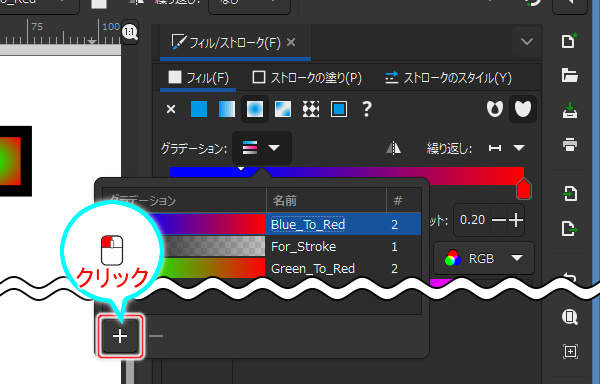600x384 pixels.
Task: Select flat color fill type
Action: click(x=199, y=109)
